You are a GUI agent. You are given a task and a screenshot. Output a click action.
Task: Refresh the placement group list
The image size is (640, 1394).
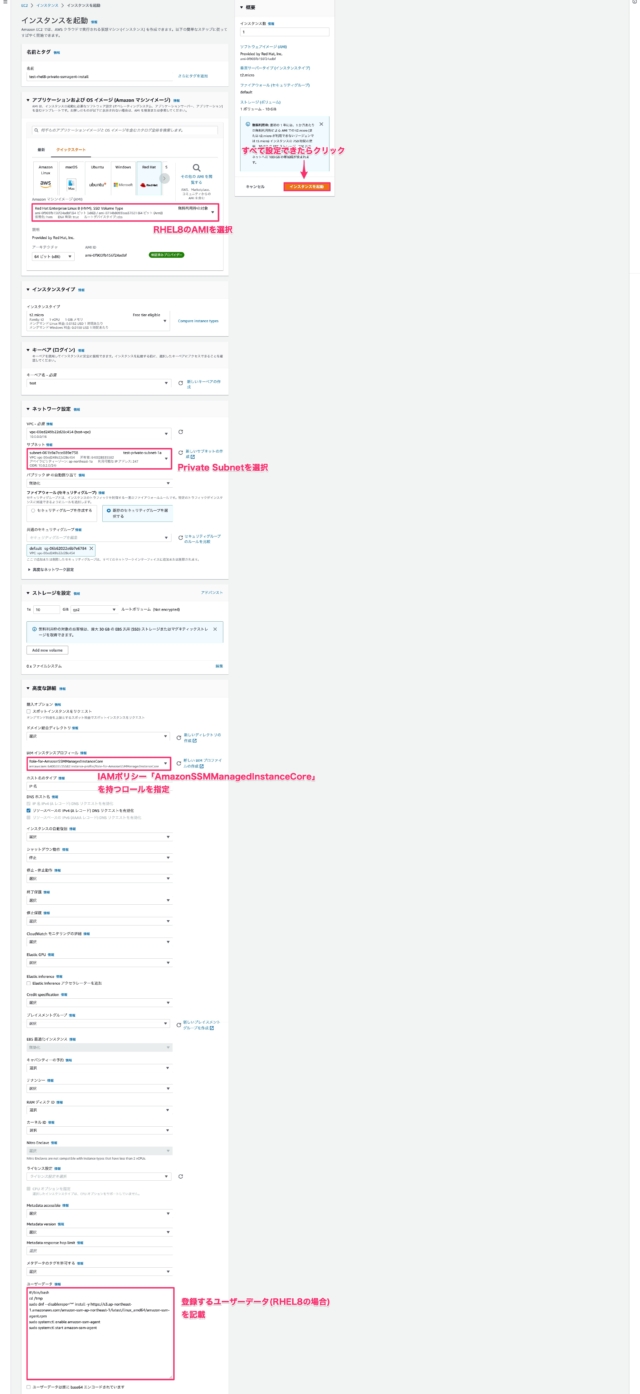tap(180, 1023)
